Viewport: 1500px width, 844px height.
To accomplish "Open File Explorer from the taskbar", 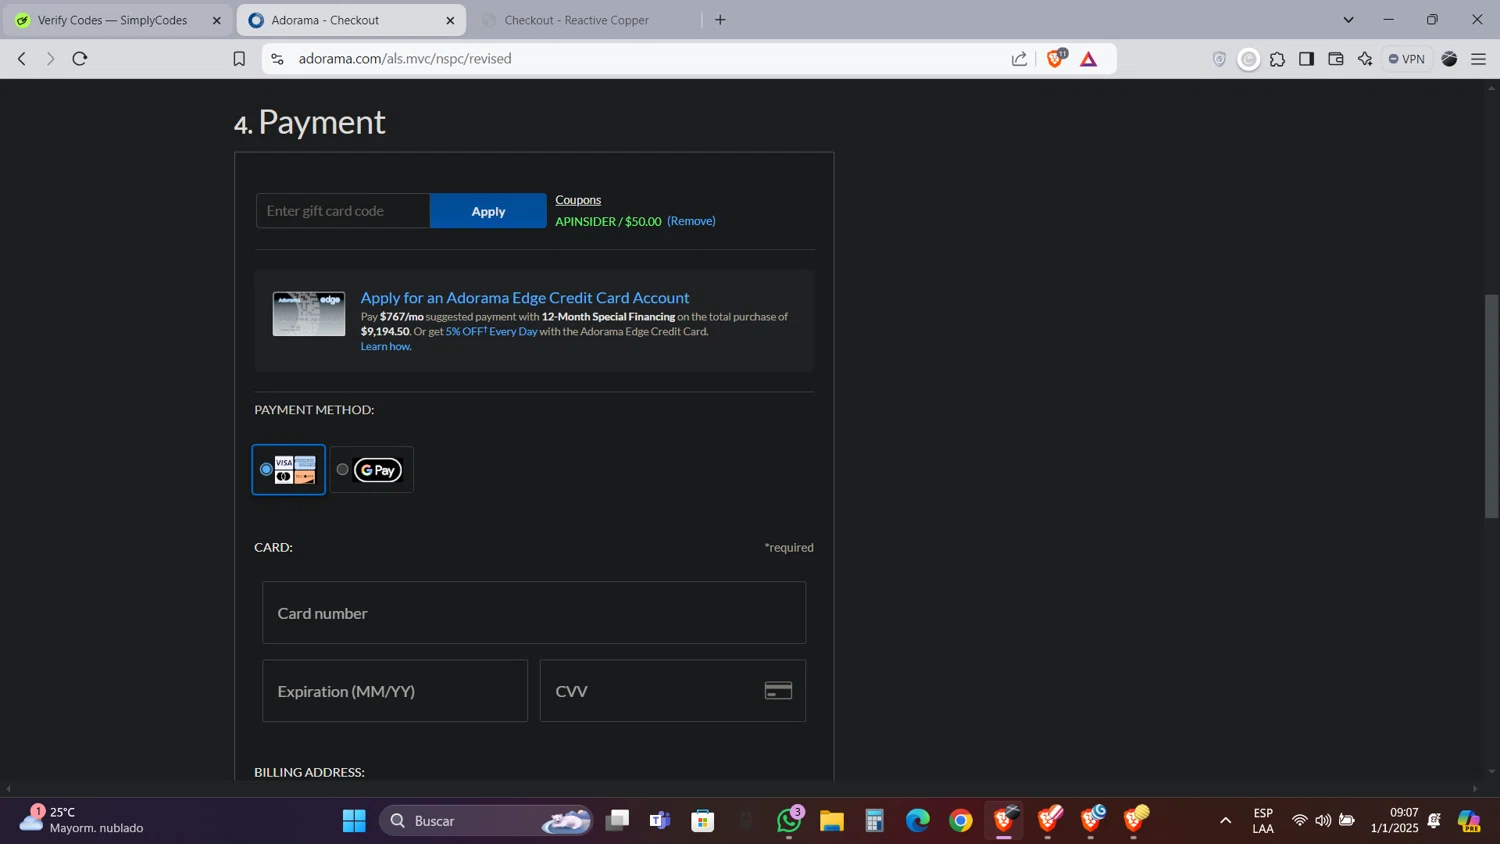I will (832, 821).
